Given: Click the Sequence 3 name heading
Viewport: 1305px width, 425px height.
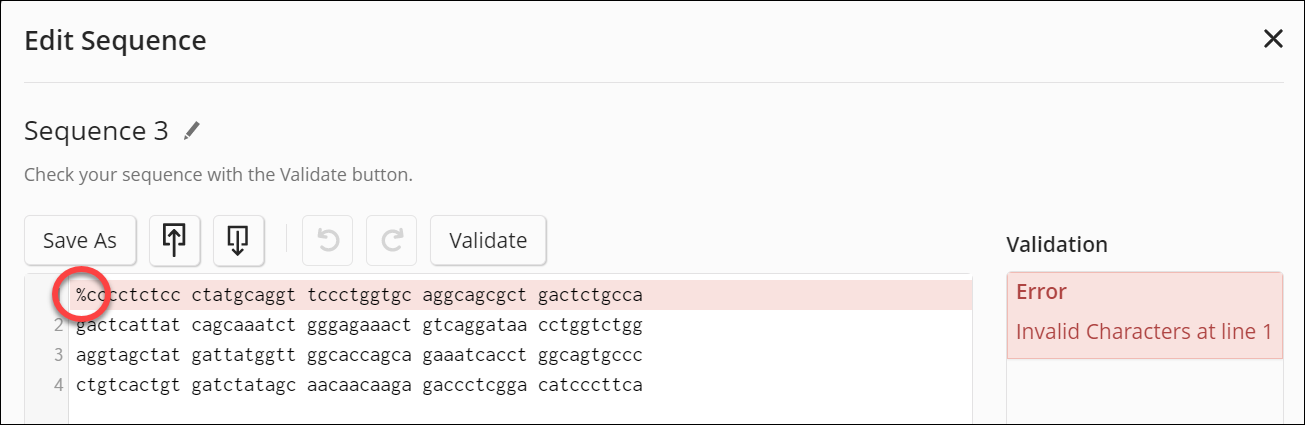Looking at the screenshot, I should click(x=99, y=131).
